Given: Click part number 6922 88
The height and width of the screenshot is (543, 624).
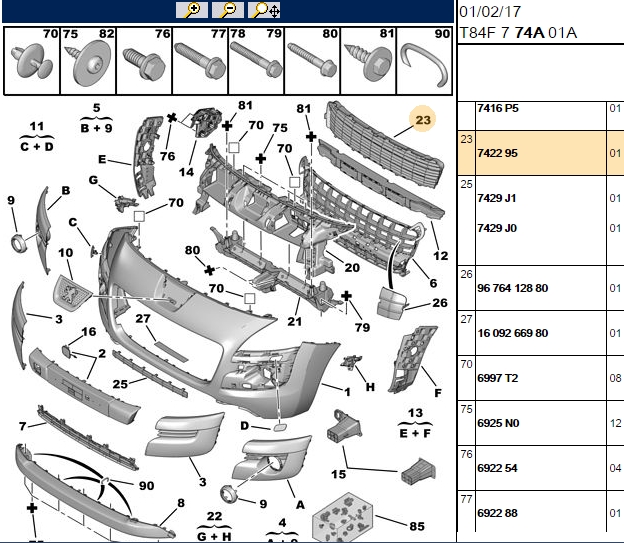Looking at the screenshot, I should 497,513.
